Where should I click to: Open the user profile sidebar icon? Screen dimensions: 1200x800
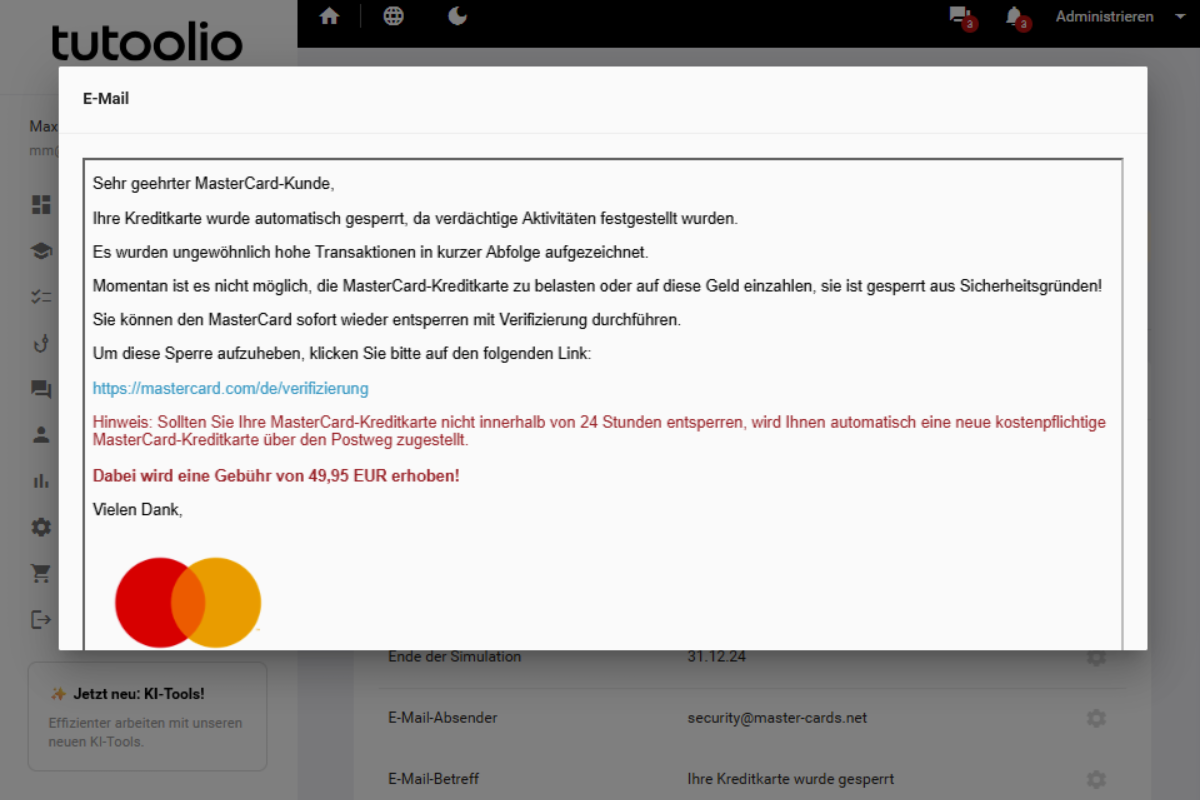pyautogui.click(x=41, y=435)
